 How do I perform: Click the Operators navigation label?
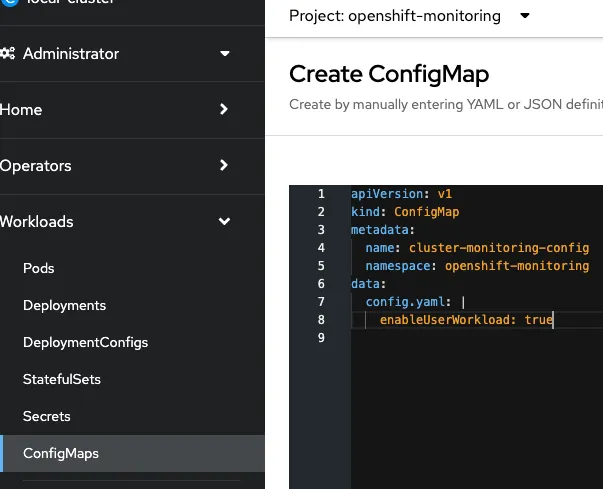36,166
